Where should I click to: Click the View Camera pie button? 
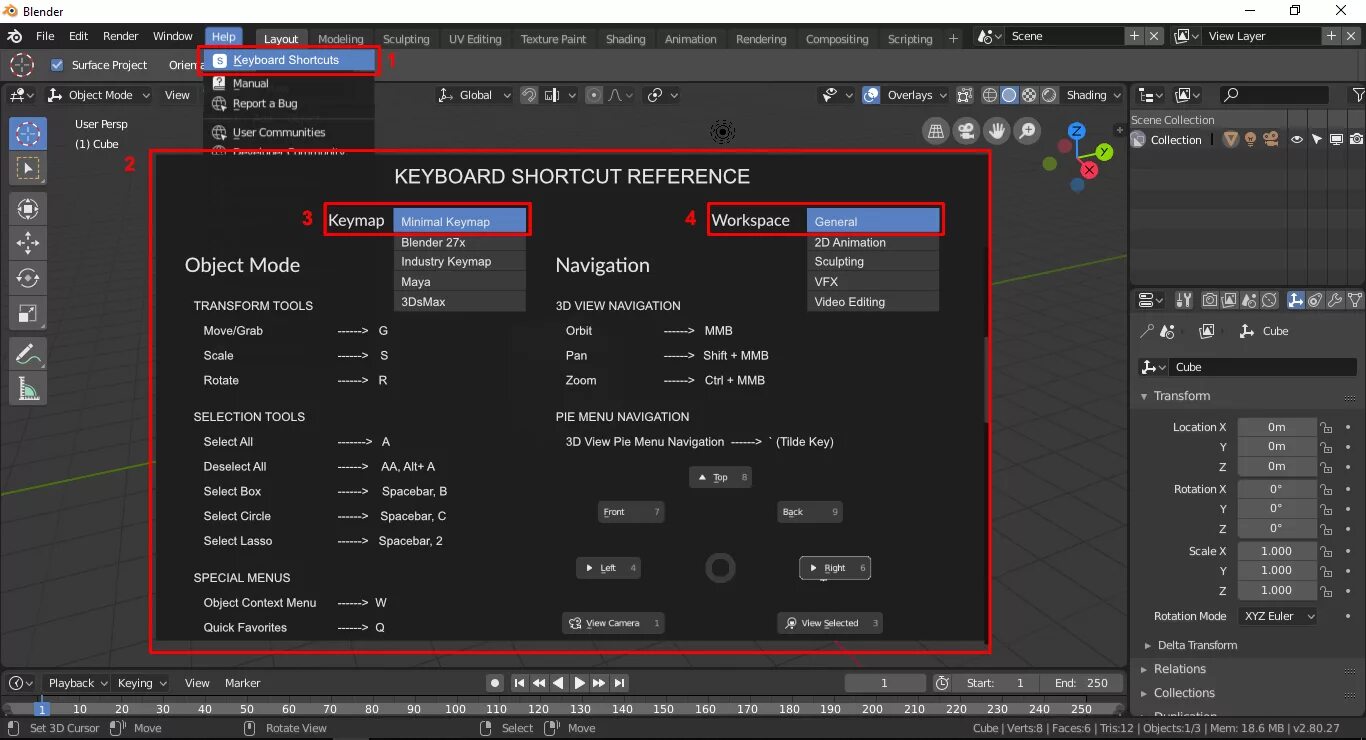pyautogui.click(x=614, y=623)
